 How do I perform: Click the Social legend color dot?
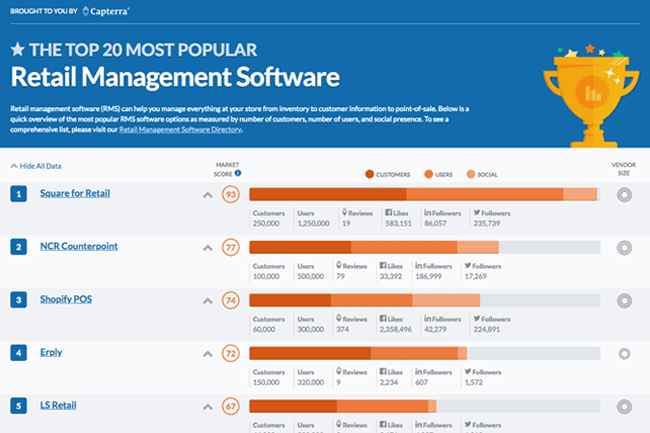pyautogui.click(x=471, y=174)
